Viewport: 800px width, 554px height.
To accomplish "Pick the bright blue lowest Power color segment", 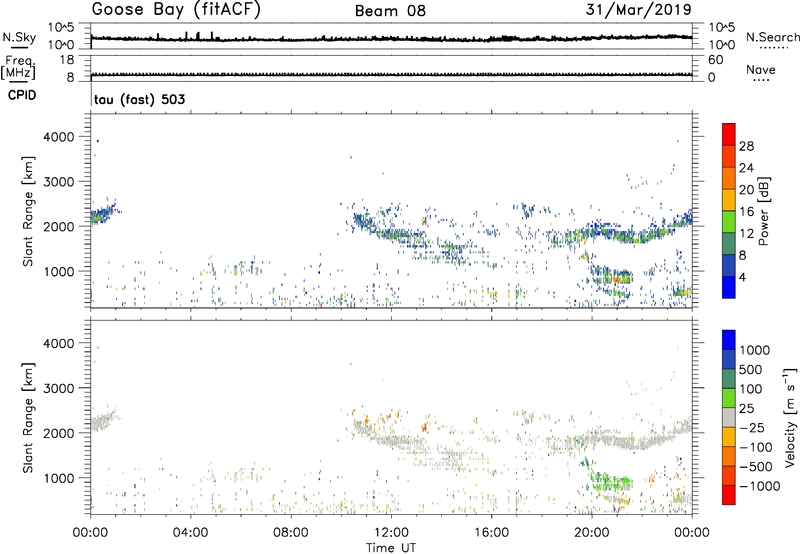I will coord(729,287).
